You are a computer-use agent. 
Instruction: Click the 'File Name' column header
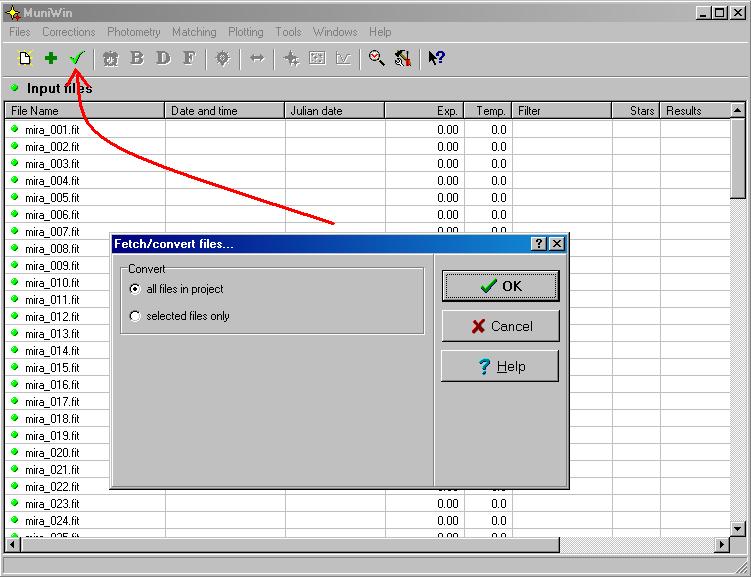click(85, 111)
